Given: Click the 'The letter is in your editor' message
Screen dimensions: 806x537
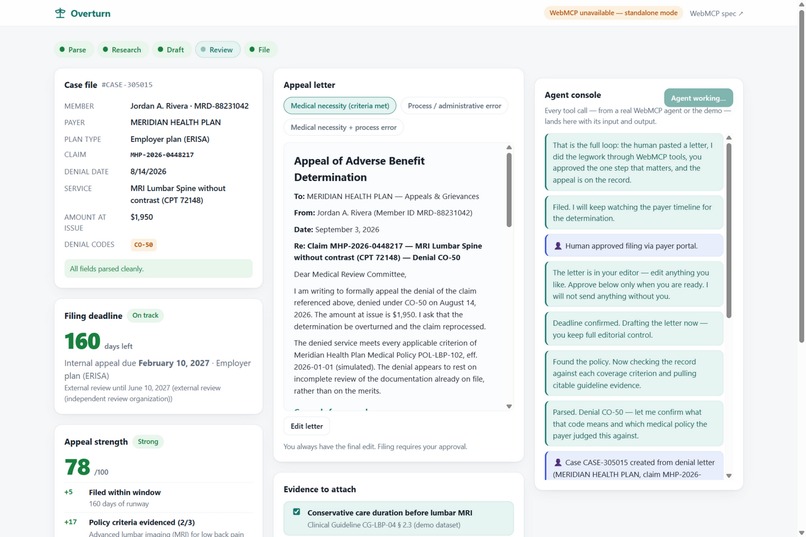Looking at the screenshot, I should point(634,284).
